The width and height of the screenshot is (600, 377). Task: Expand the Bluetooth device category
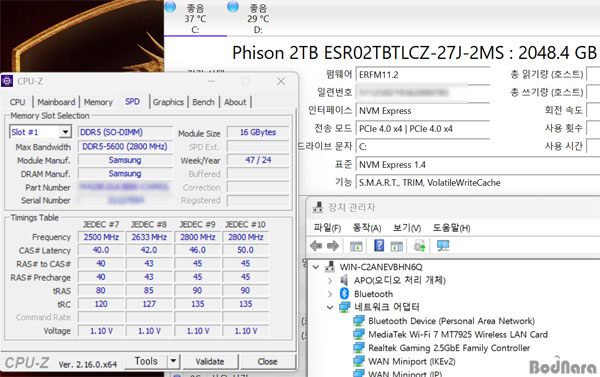tap(330, 294)
